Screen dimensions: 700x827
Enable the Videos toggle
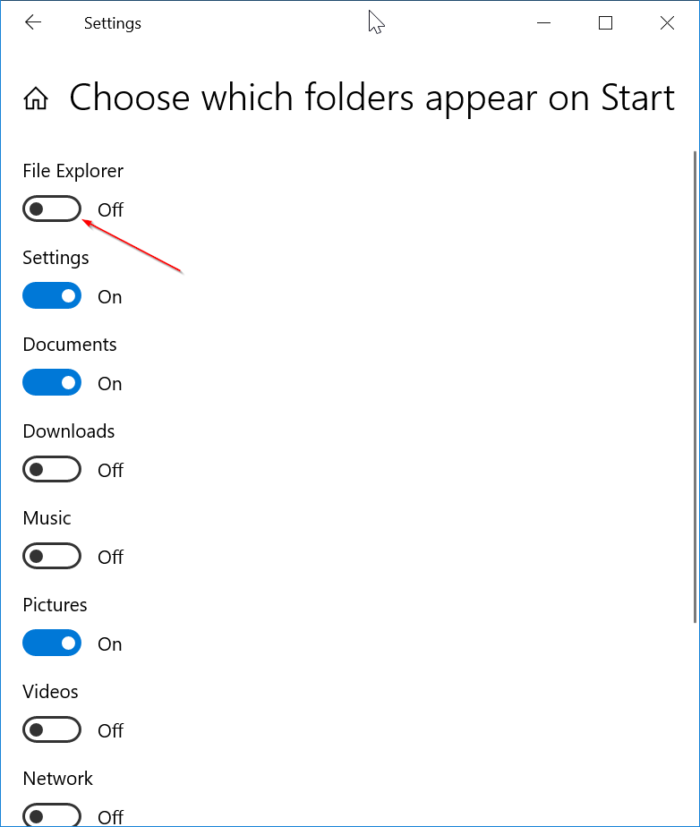point(51,729)
